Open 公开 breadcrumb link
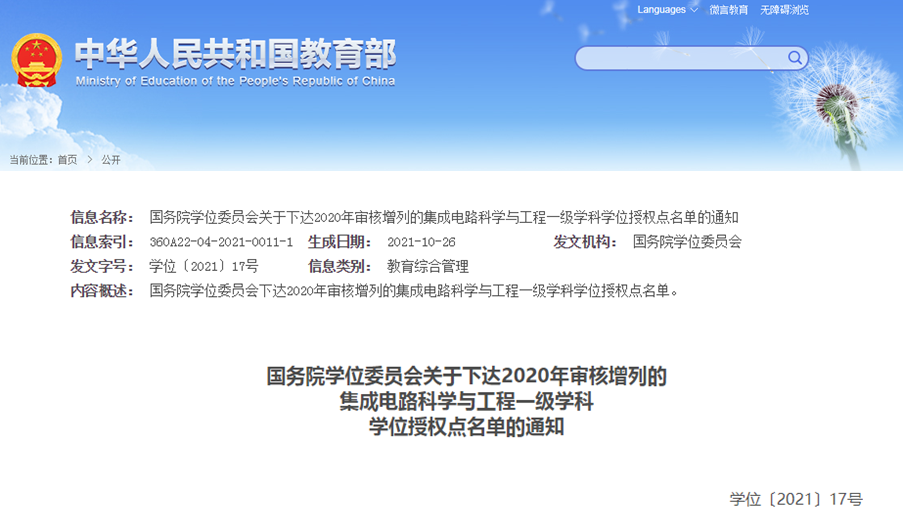This screenshot has height=522, width=903. (111, 160)
